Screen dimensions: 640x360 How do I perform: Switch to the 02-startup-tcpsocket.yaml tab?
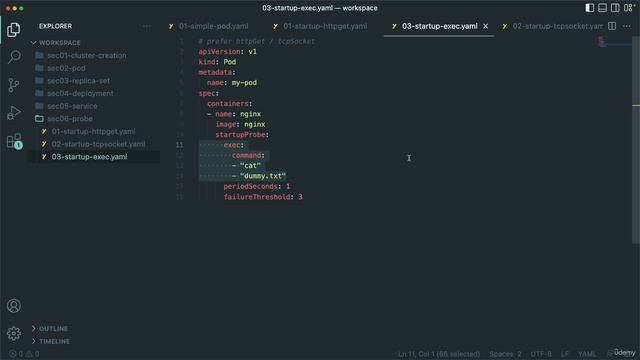(552, 26)
